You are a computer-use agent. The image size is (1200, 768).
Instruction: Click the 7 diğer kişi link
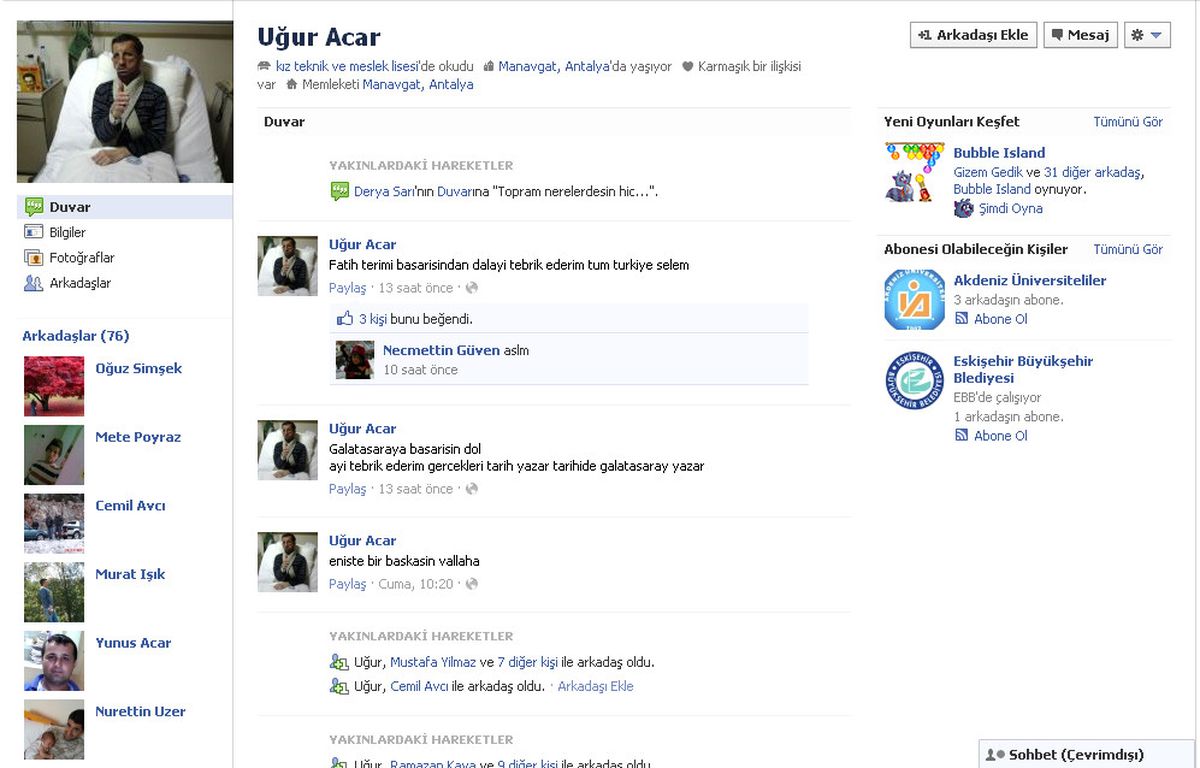coord(527,662)
